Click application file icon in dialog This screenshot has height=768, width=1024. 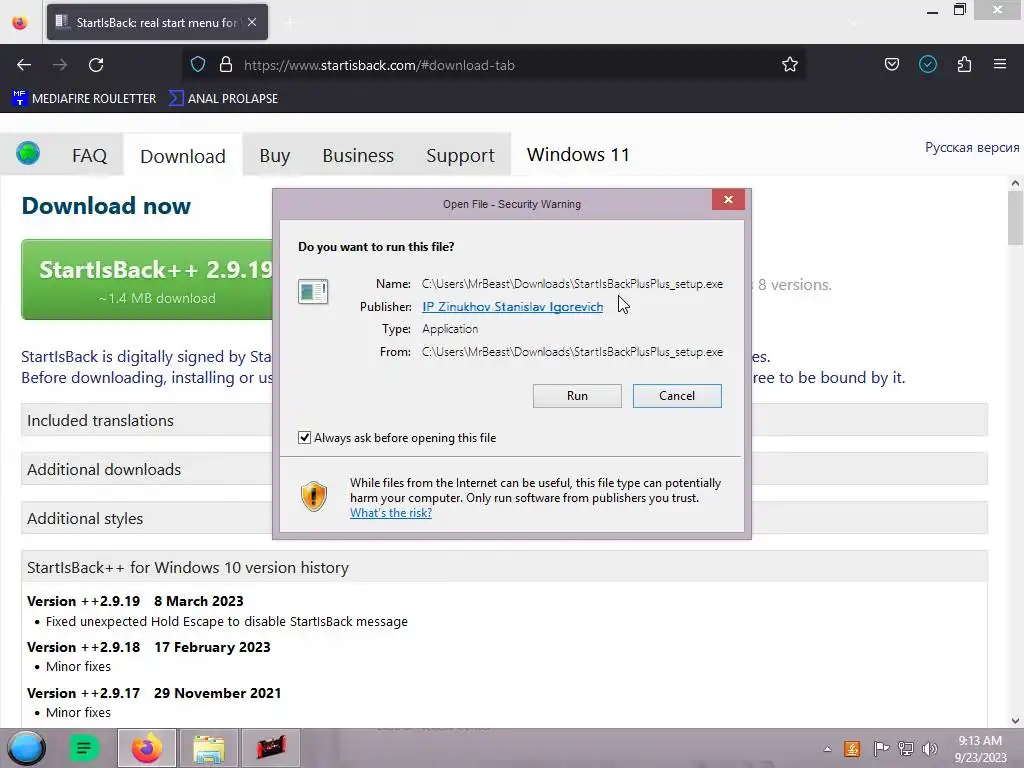click(x=313, y=291)
